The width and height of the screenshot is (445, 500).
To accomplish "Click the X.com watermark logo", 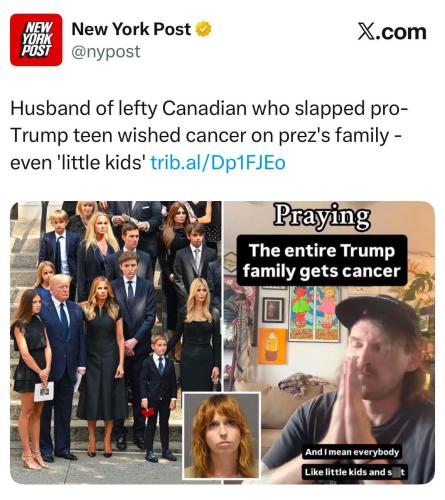I will pos(392,32).
